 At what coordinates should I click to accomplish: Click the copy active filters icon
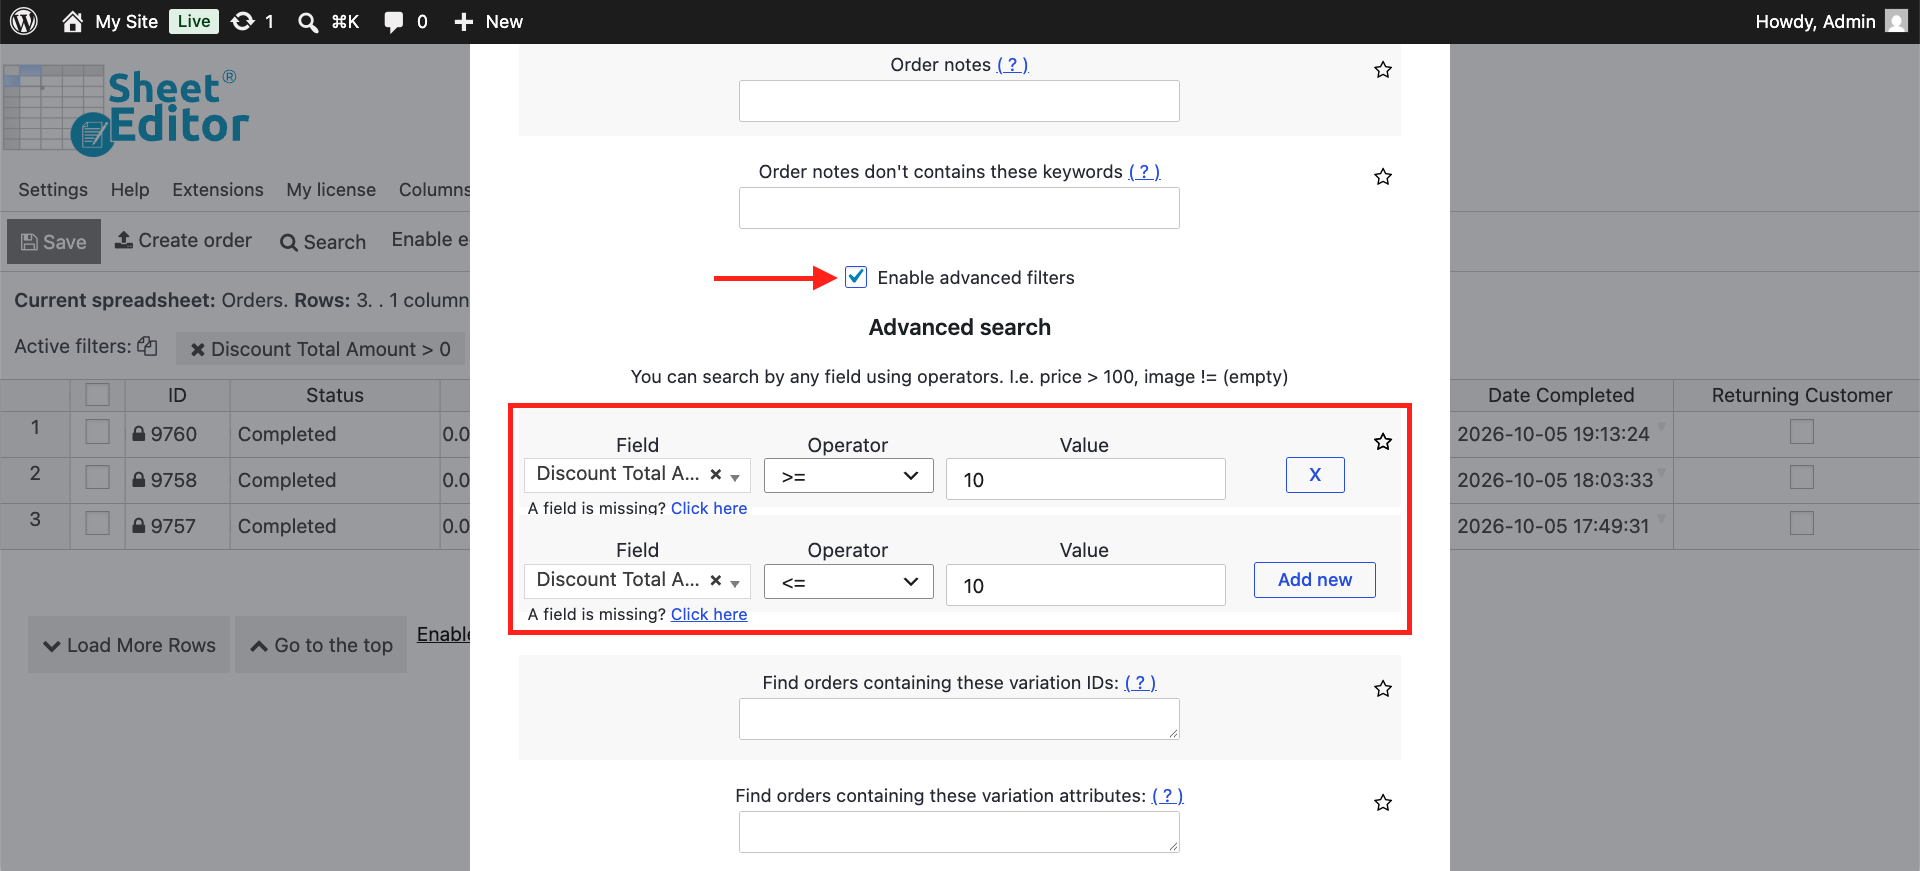click(x=147, y=346)
